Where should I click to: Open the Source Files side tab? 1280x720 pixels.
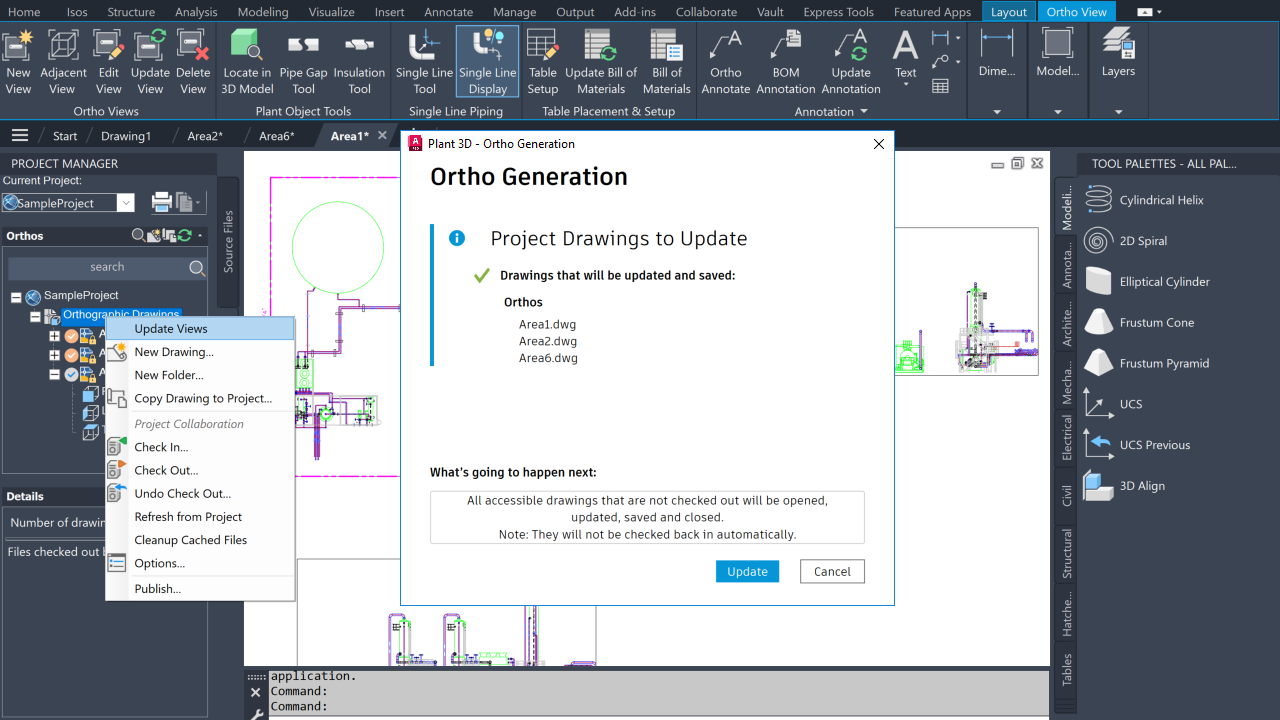228,242
